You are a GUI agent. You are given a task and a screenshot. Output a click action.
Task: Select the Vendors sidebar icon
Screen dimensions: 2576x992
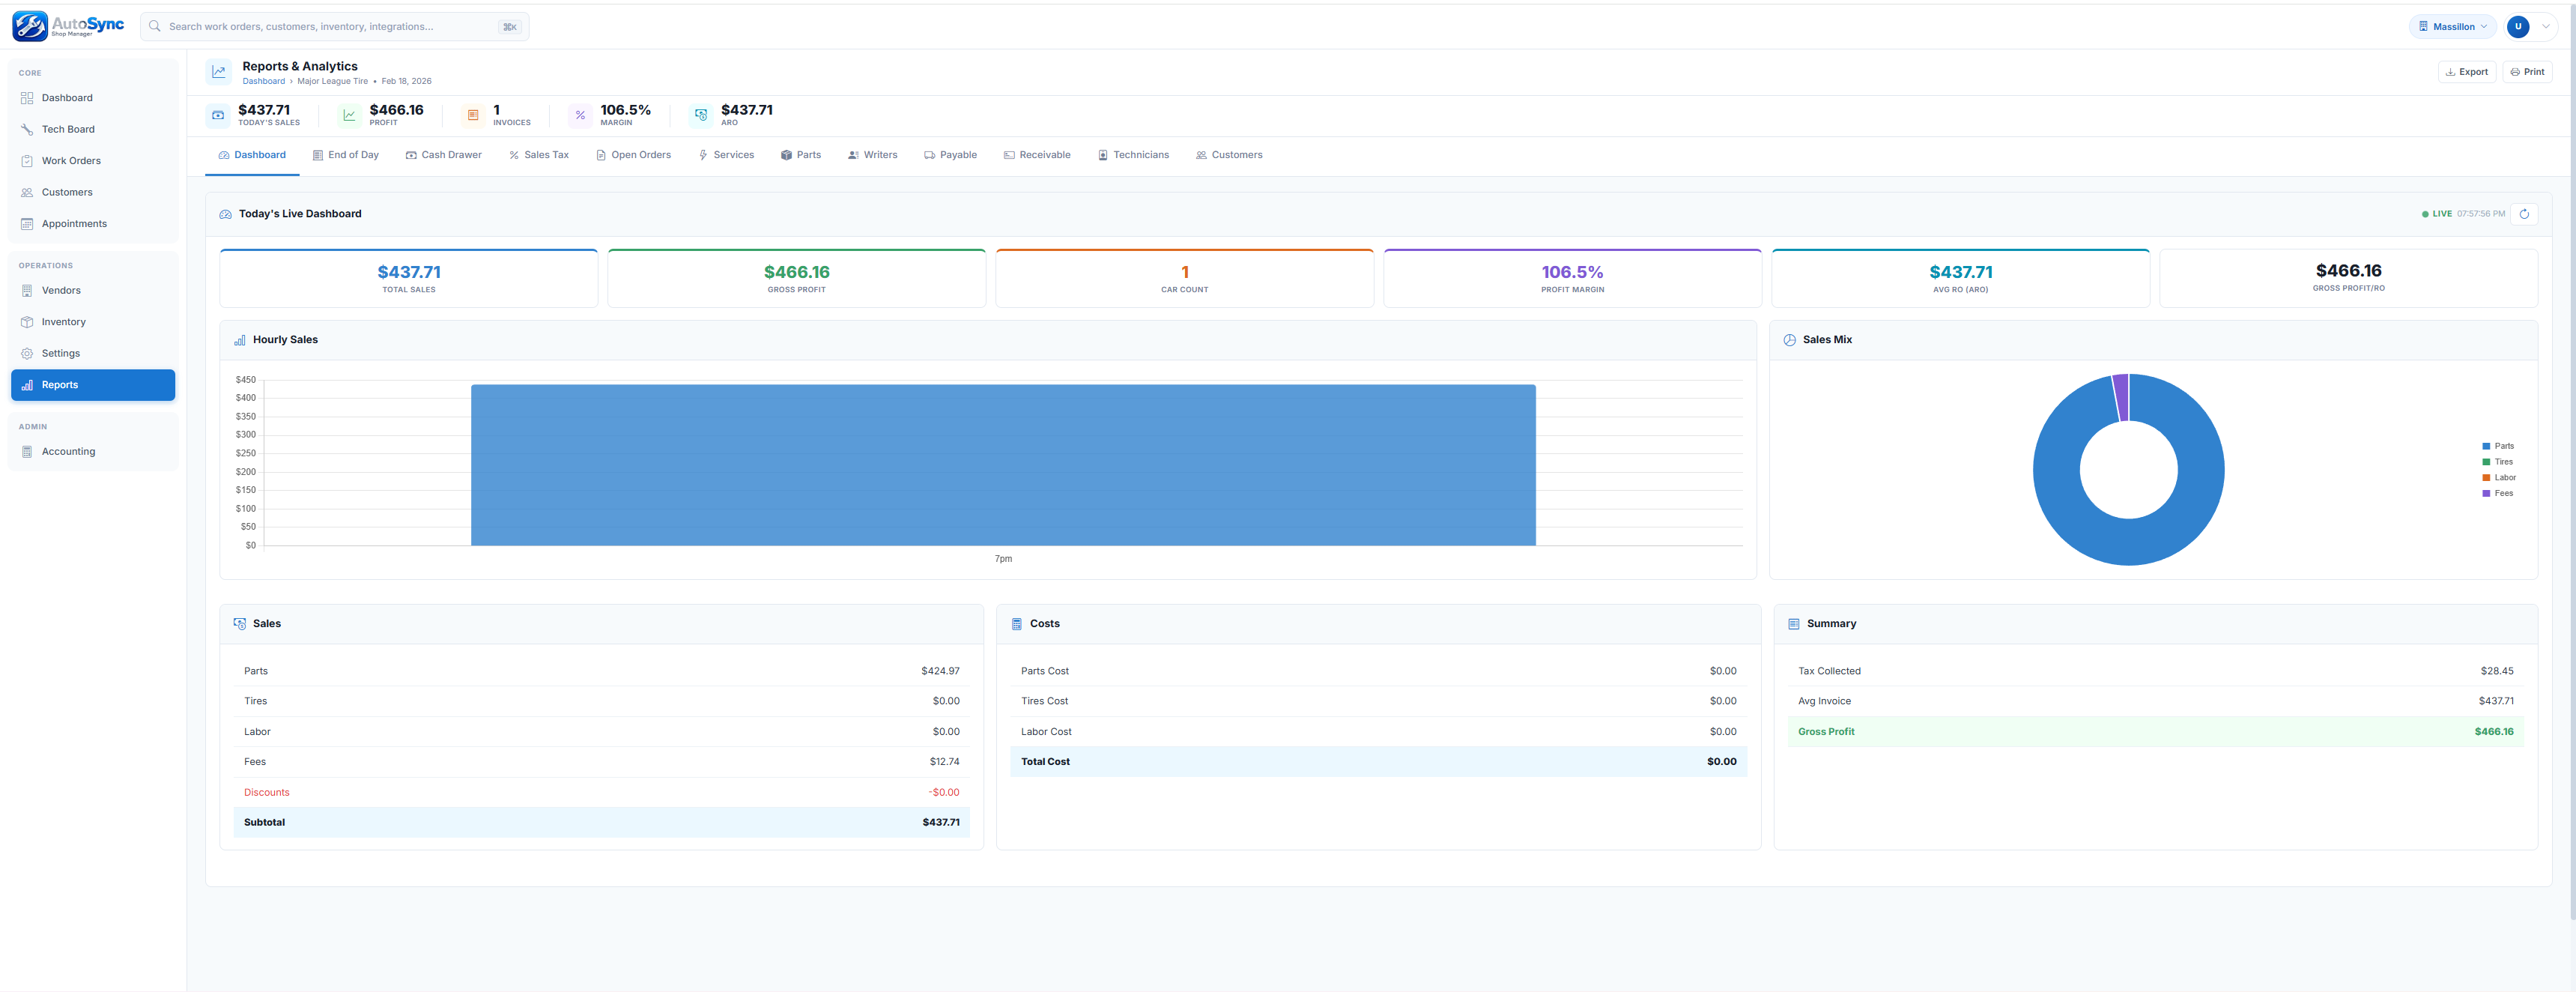click(26, 290)
